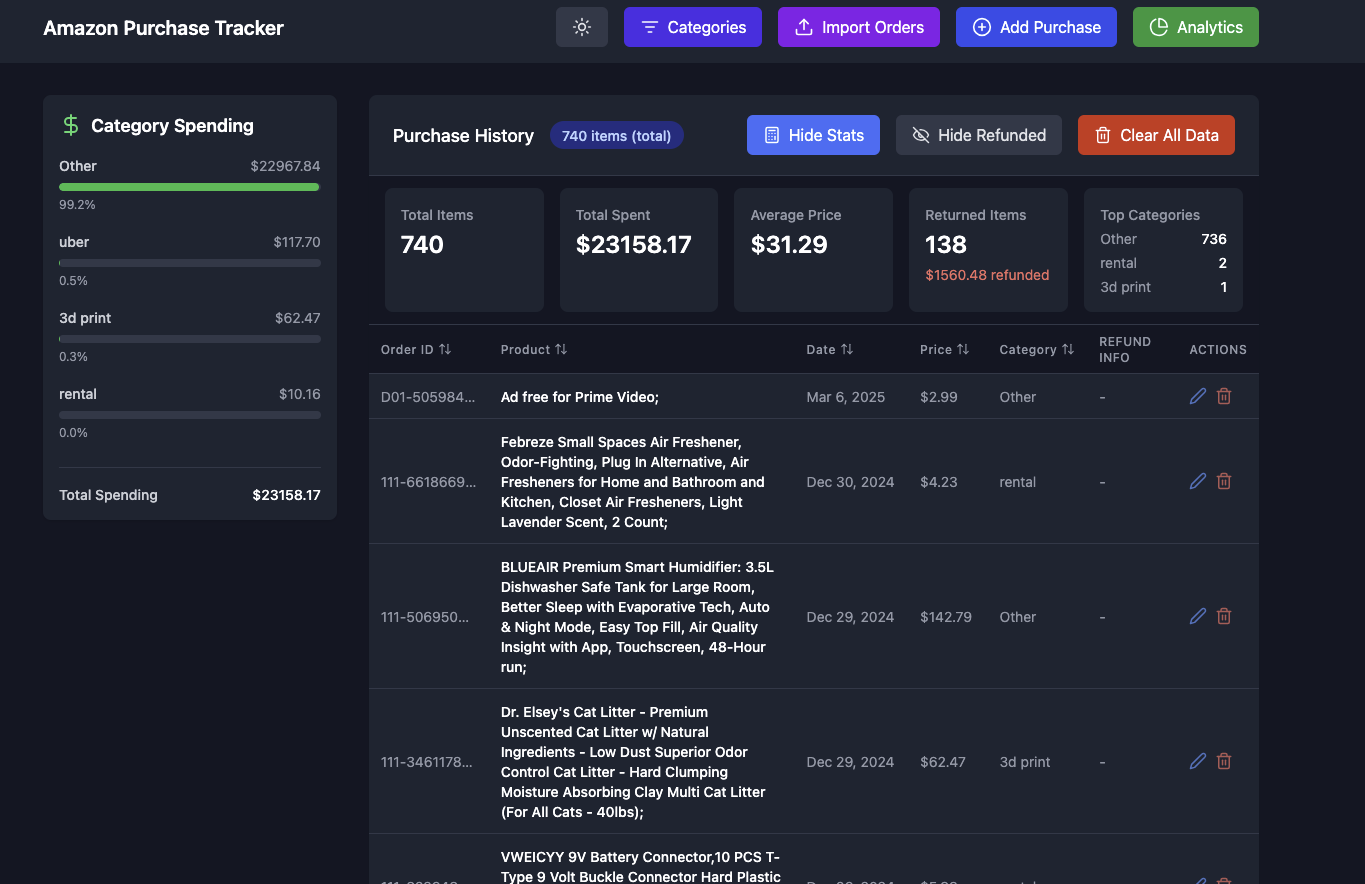Click the Average Price $31.29 card
The width and height of the screenshot is (1365, 884).
click(x=813, y=250)
